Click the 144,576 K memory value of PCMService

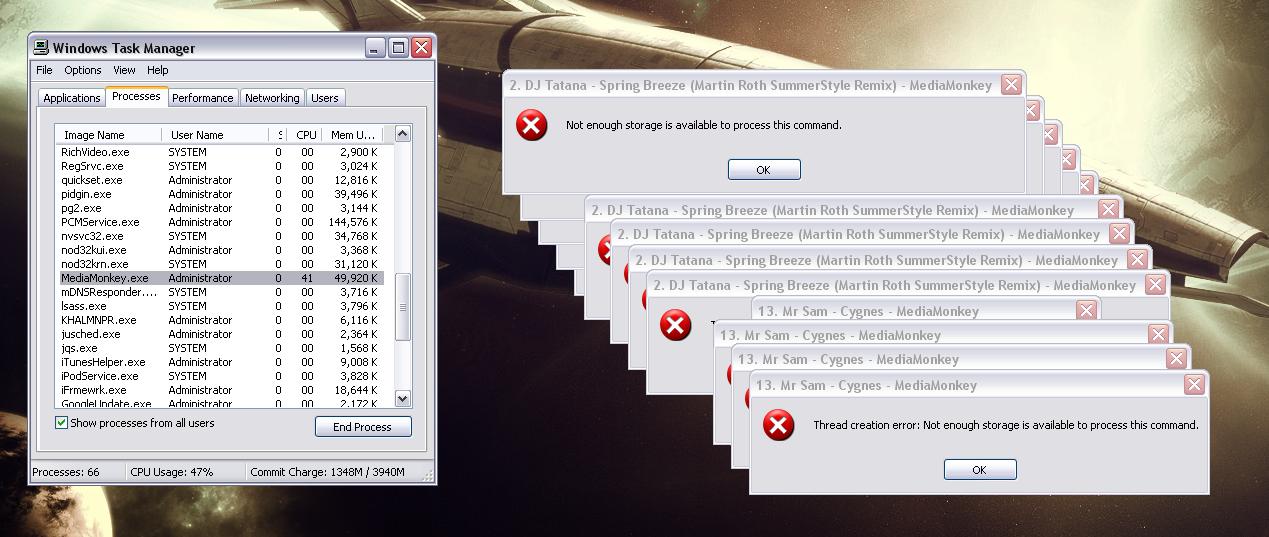pyautogui.click(x=352, y=222)
